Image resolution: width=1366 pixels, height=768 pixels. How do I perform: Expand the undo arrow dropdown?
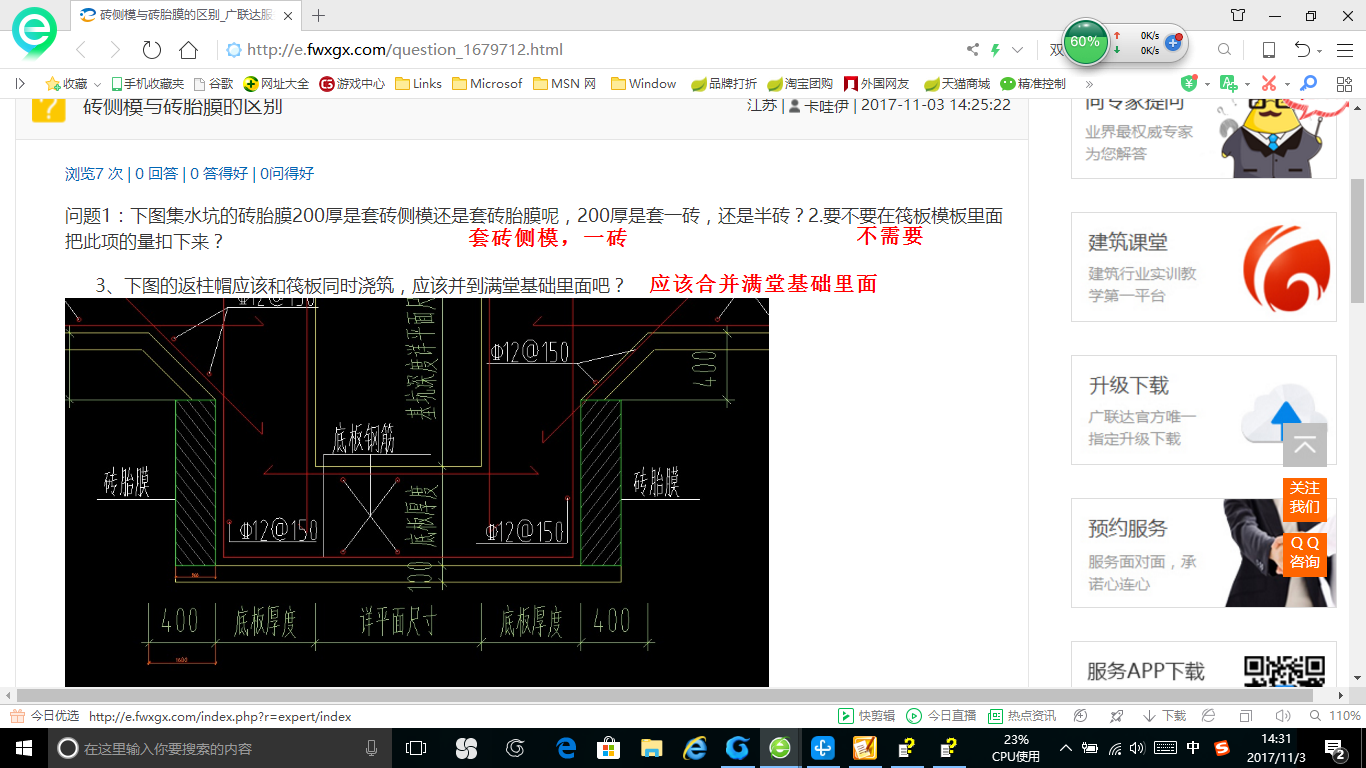[x=1320, y=51]
